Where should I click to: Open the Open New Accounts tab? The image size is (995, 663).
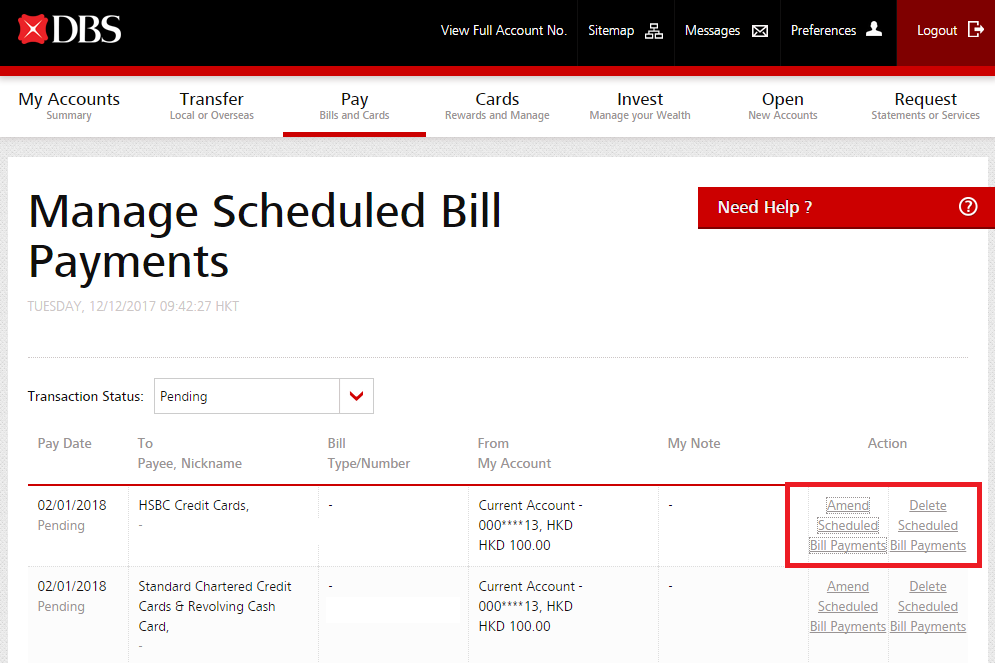tap(782, 105)
